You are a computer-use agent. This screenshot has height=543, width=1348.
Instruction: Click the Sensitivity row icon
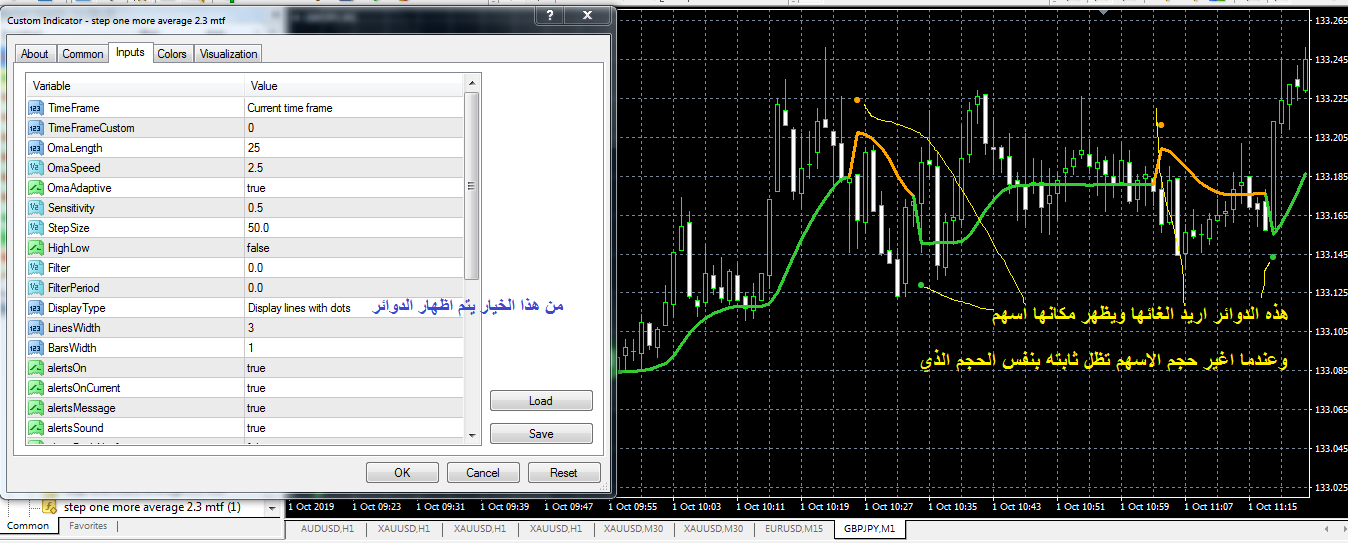(35, 208)
